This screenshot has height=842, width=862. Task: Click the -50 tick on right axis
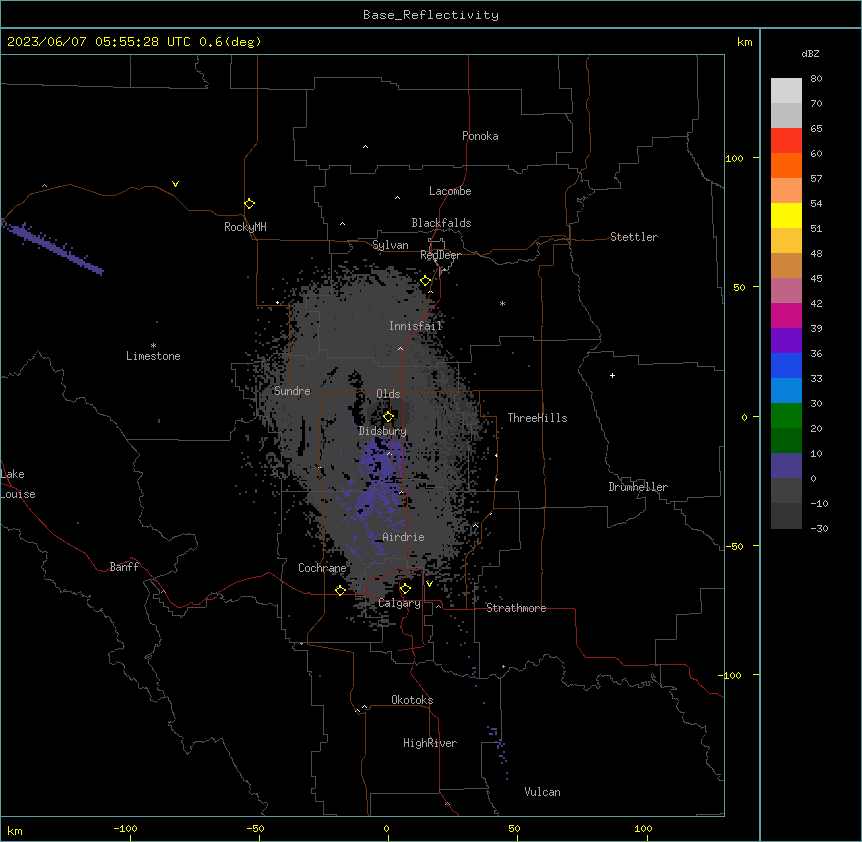click(x=734, y=546)
